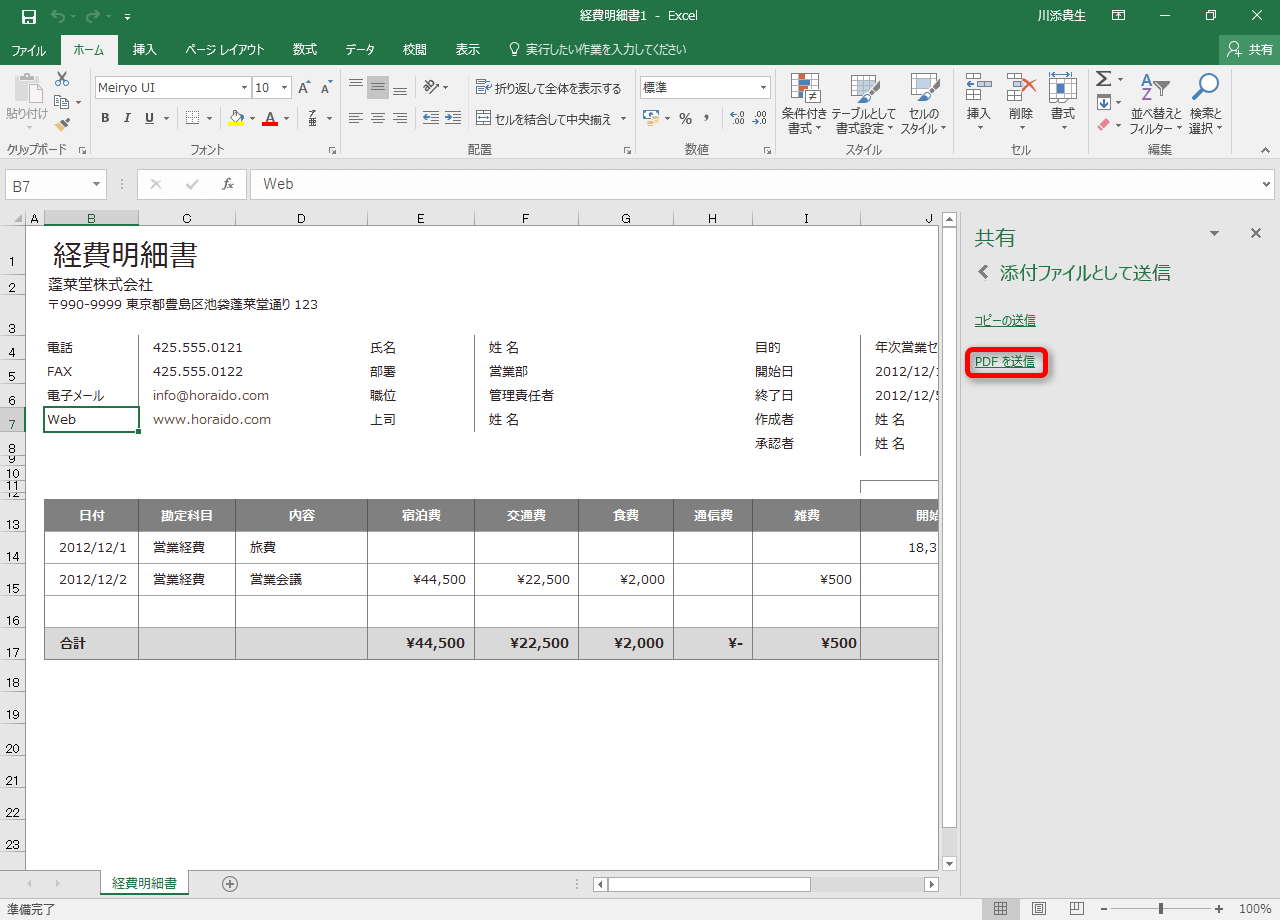The image size is (1280, 920).
Task: Switch to Page Break Preview in status bar
Action: click(x=1076, y=908)
